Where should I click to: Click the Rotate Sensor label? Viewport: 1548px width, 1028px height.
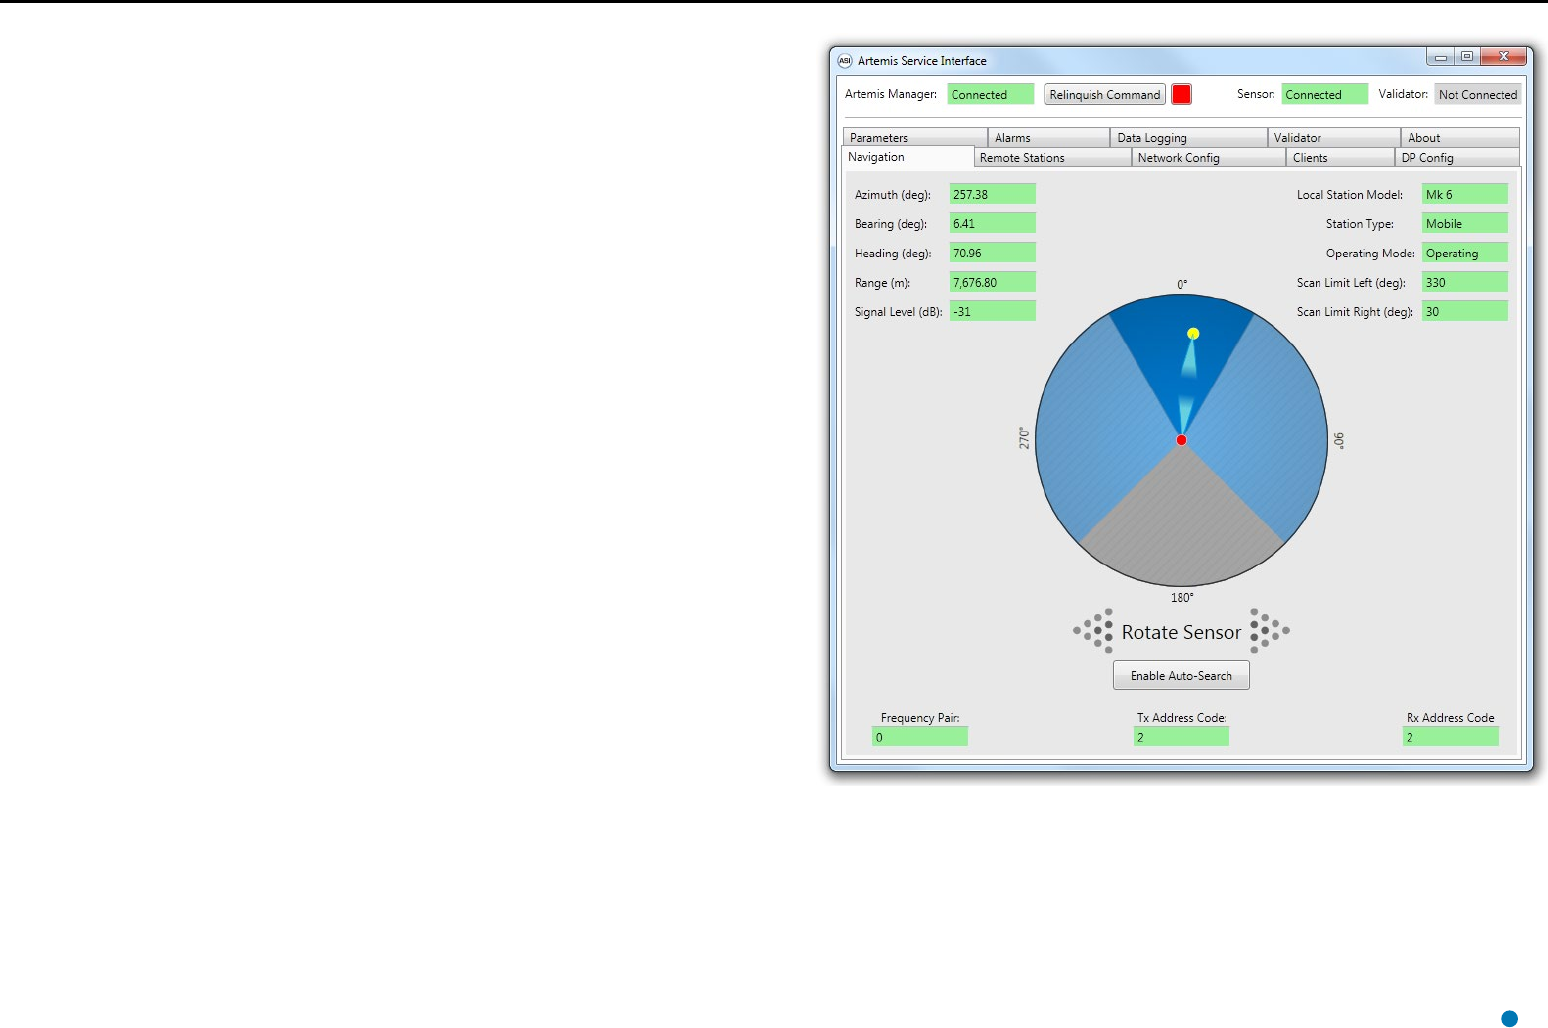click(x=1181, y=632)
